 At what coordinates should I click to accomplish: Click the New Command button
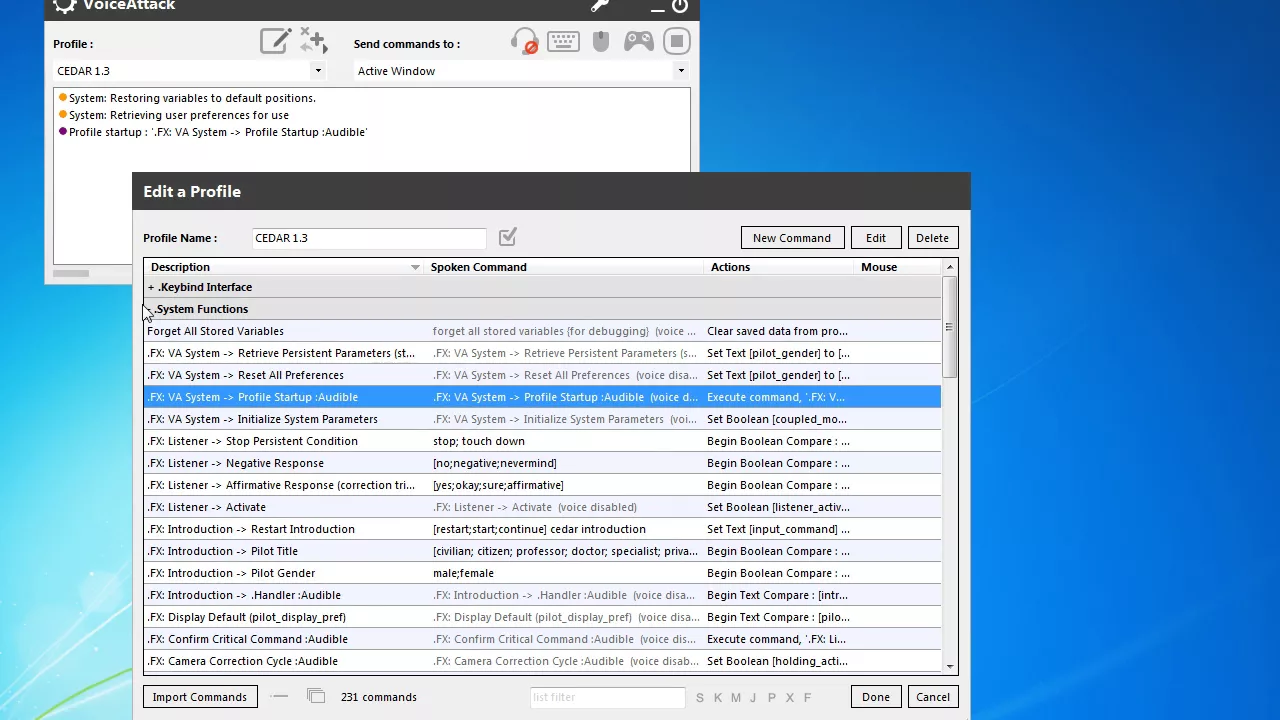point(792,238)
